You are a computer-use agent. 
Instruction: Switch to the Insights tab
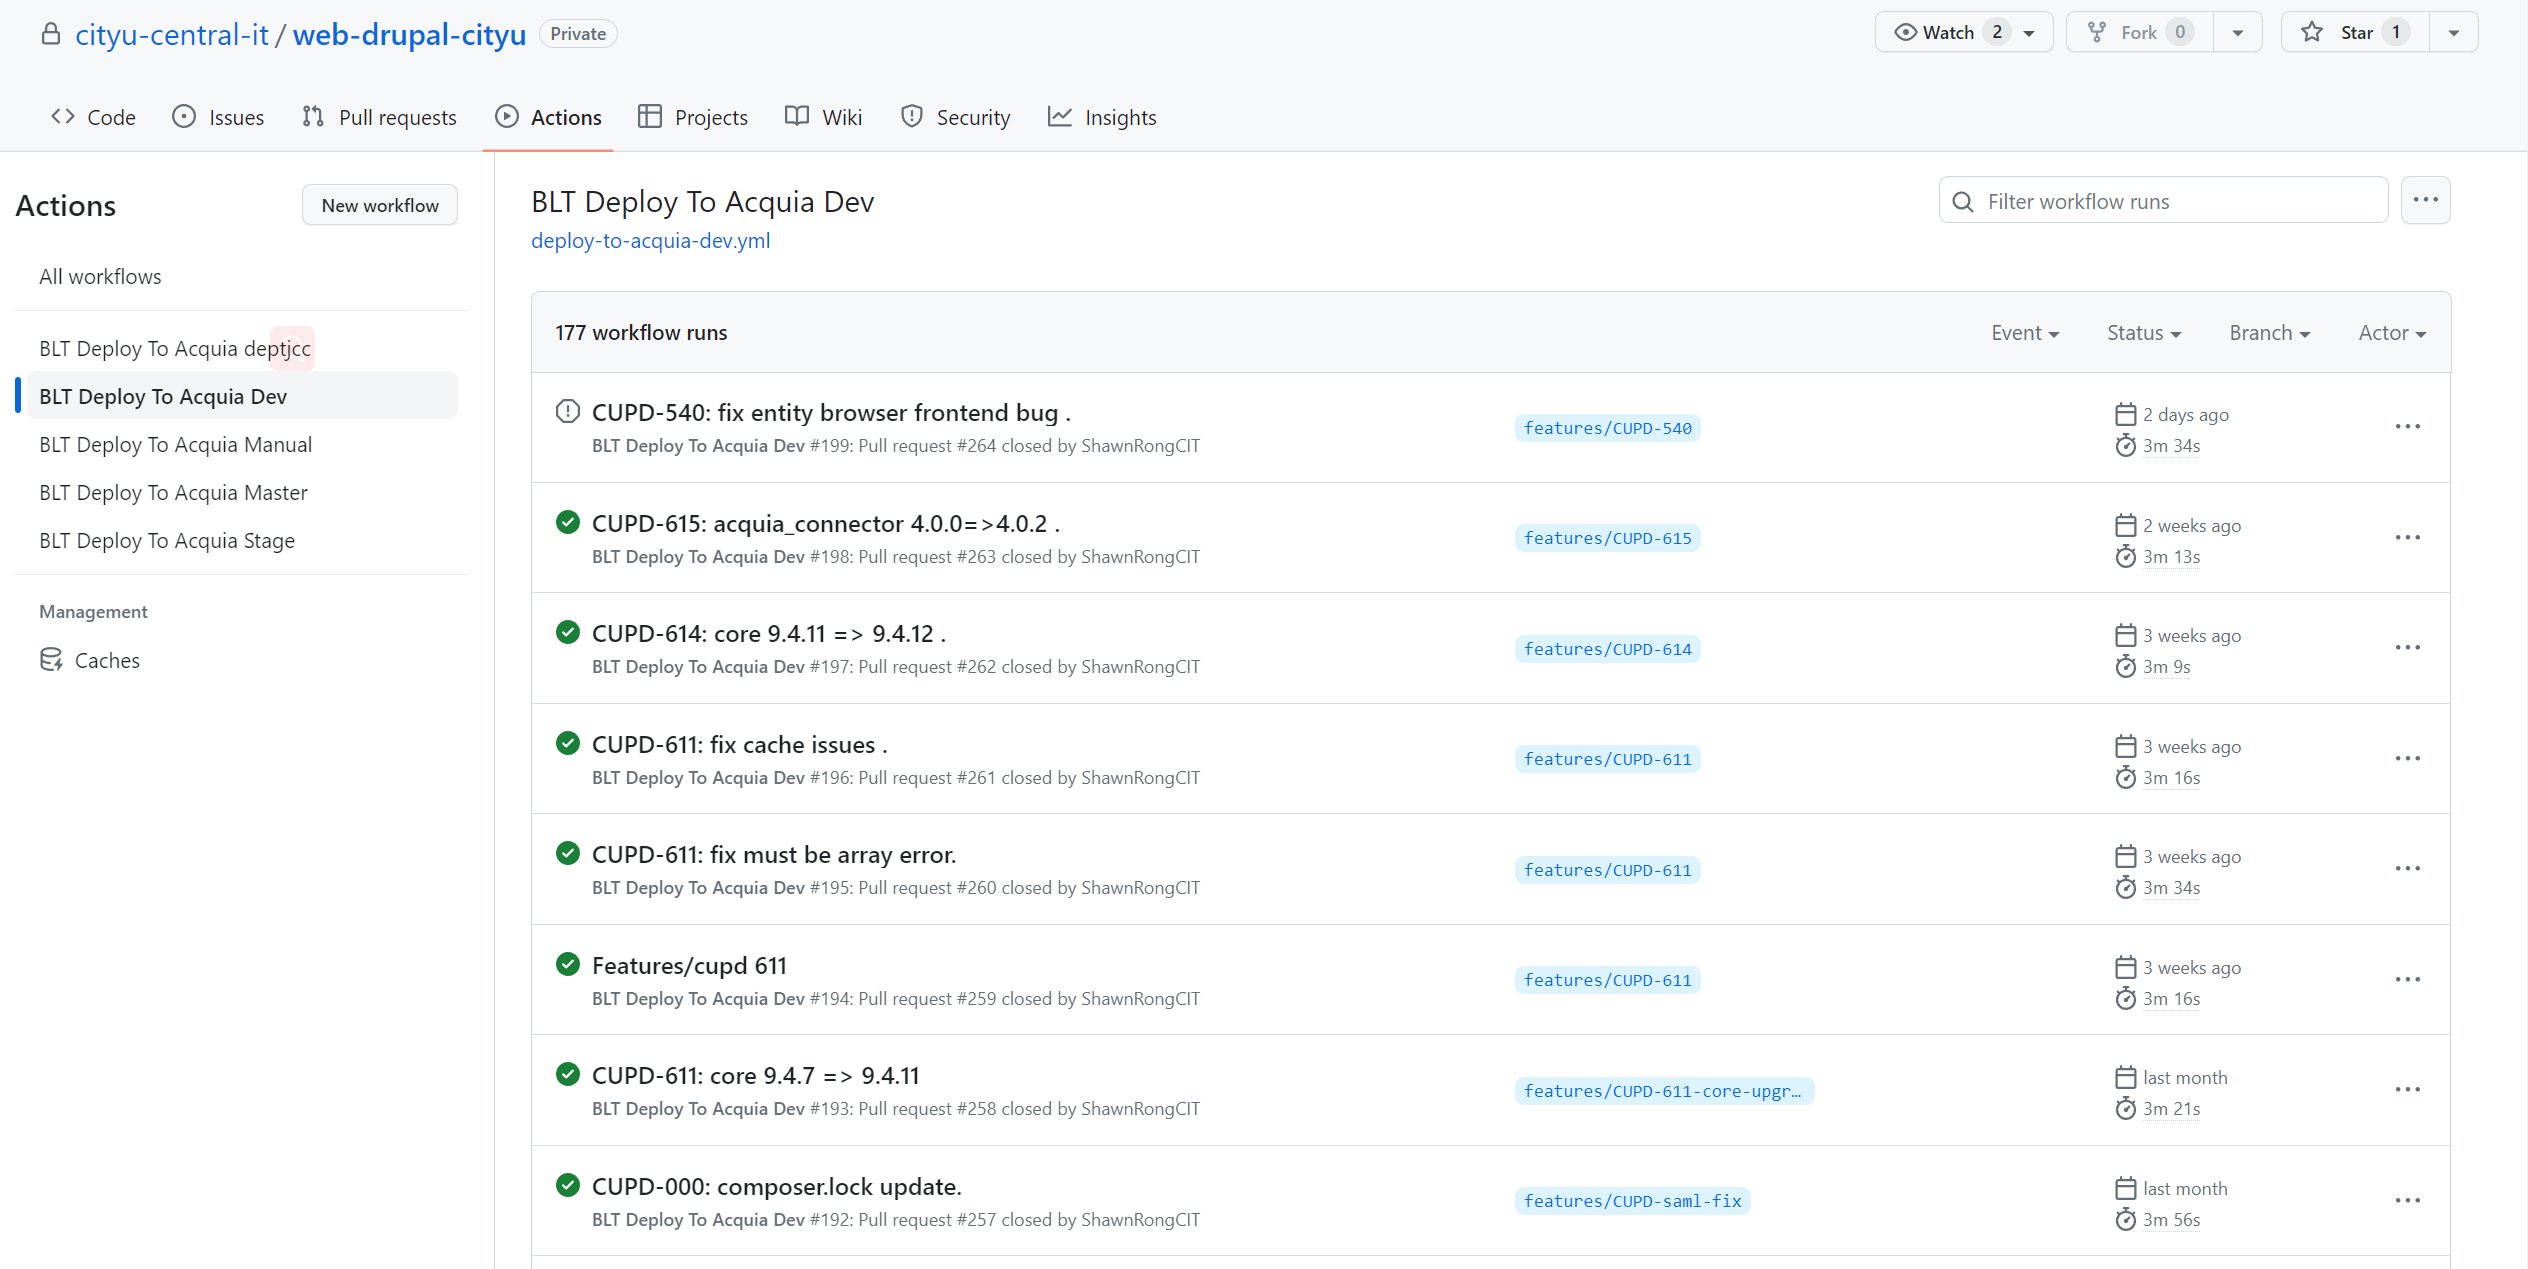(1103, 117)
